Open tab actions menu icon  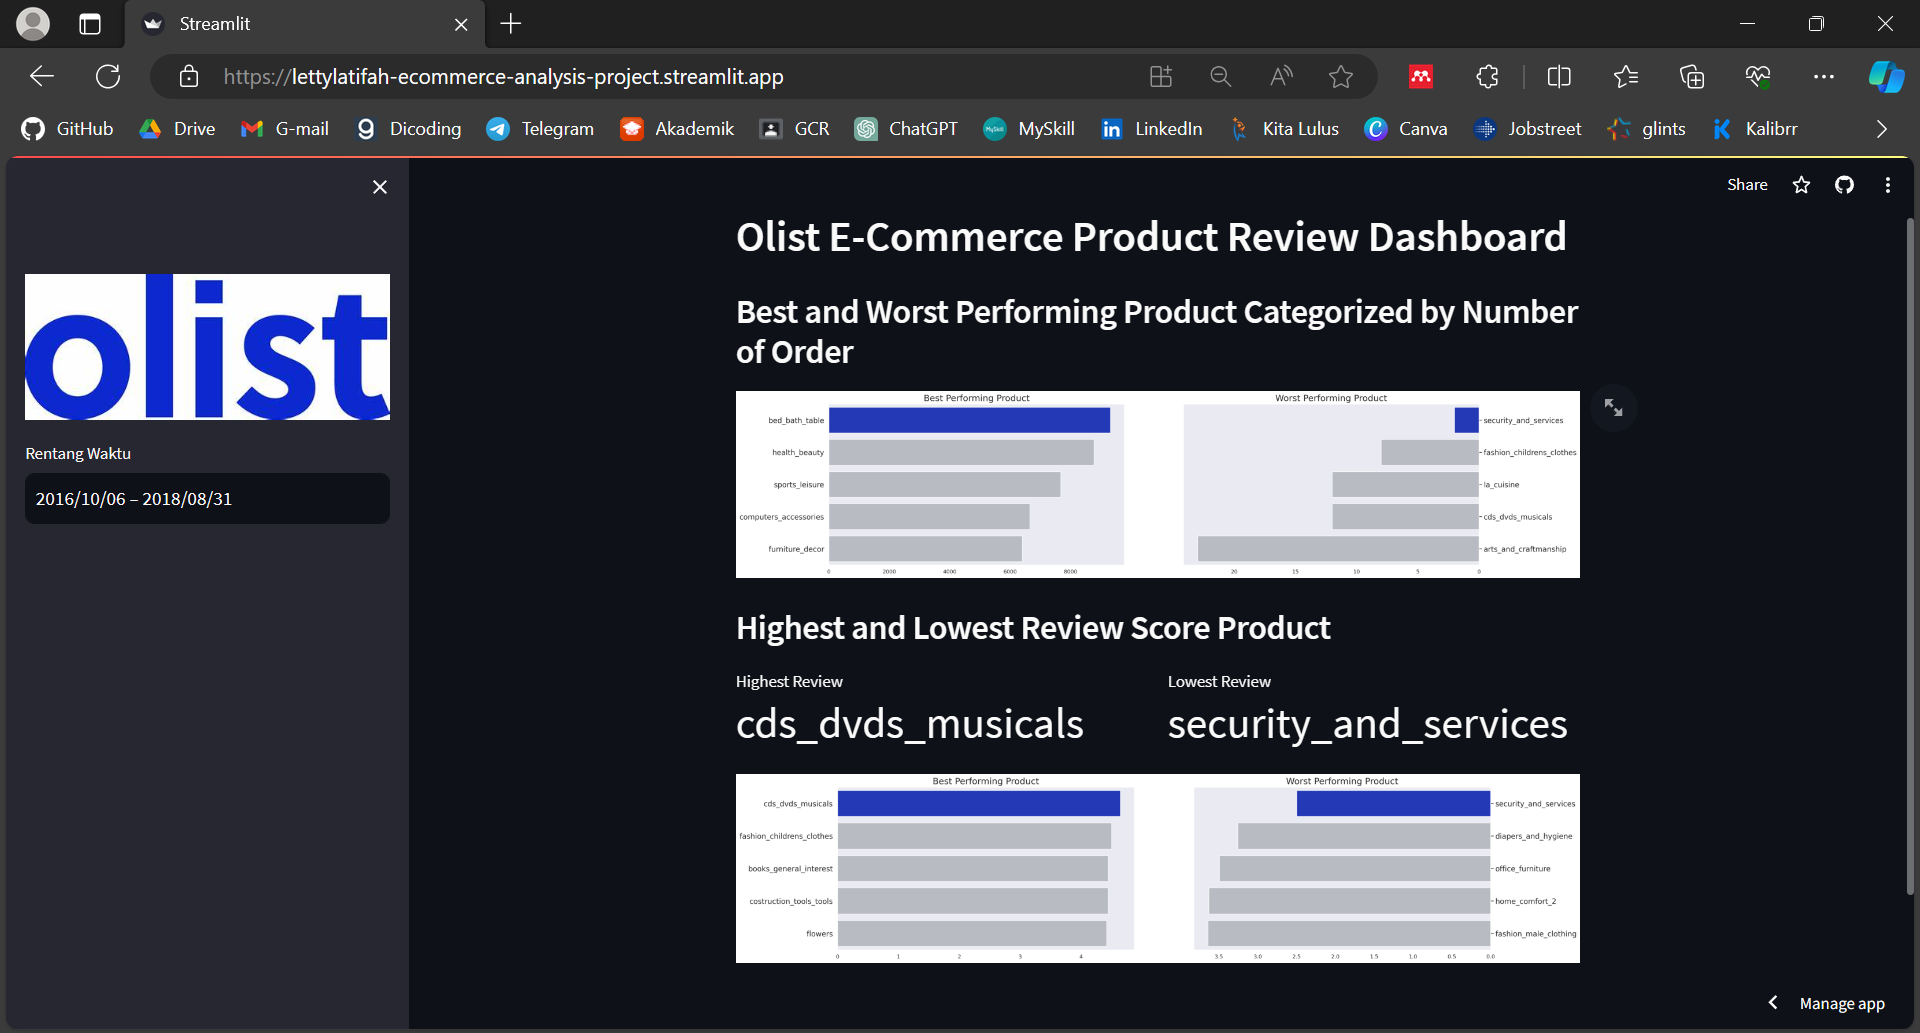click(90, 24)
